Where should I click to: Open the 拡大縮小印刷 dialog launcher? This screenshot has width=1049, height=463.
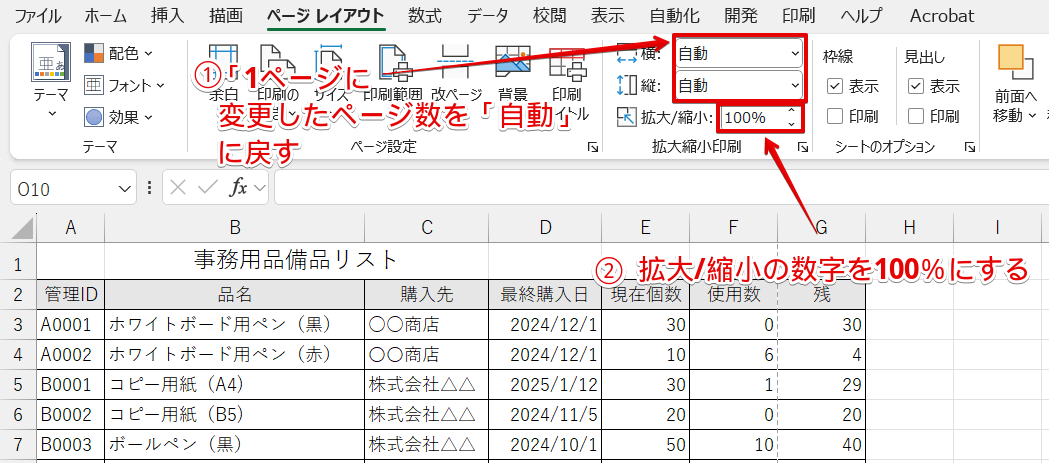(x=803, y=147)
